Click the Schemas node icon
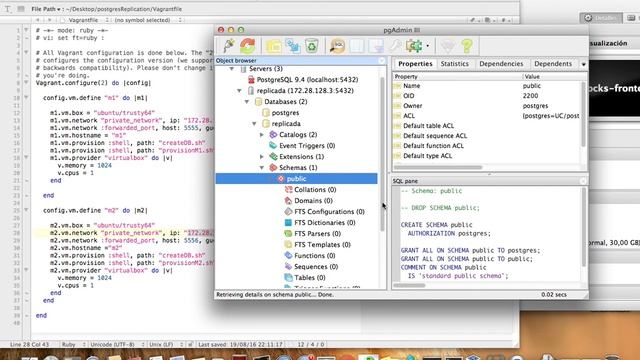The image size is (640, 360). point(273,168)
